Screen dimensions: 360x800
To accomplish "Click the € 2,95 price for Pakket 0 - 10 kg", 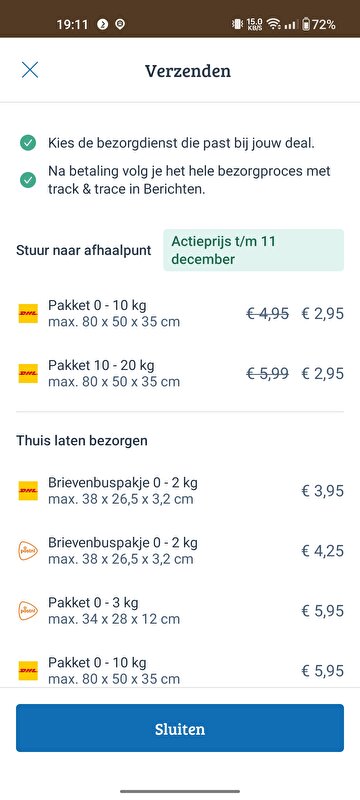I will pyautogui.click(x=322, y=314).
